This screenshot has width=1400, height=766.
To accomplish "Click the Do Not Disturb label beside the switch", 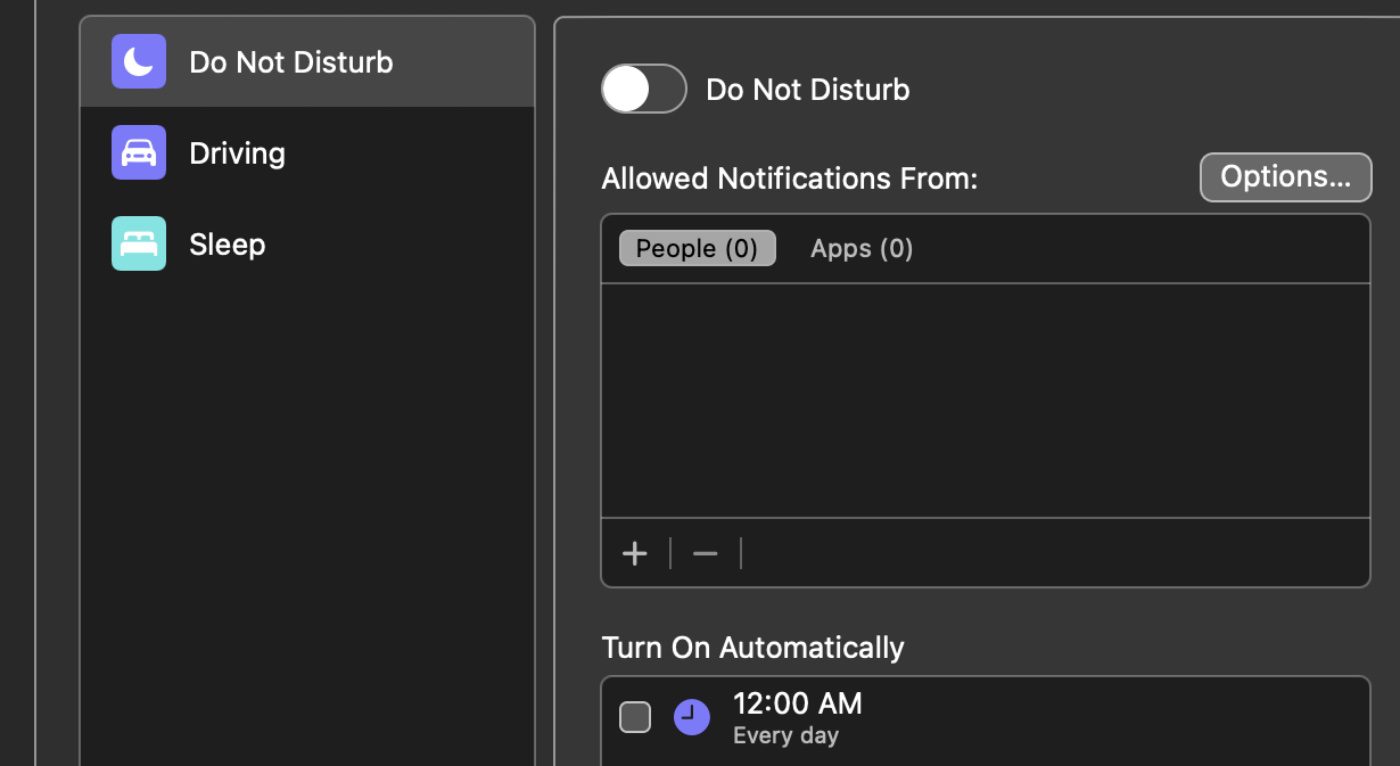I will coord(807,89).
